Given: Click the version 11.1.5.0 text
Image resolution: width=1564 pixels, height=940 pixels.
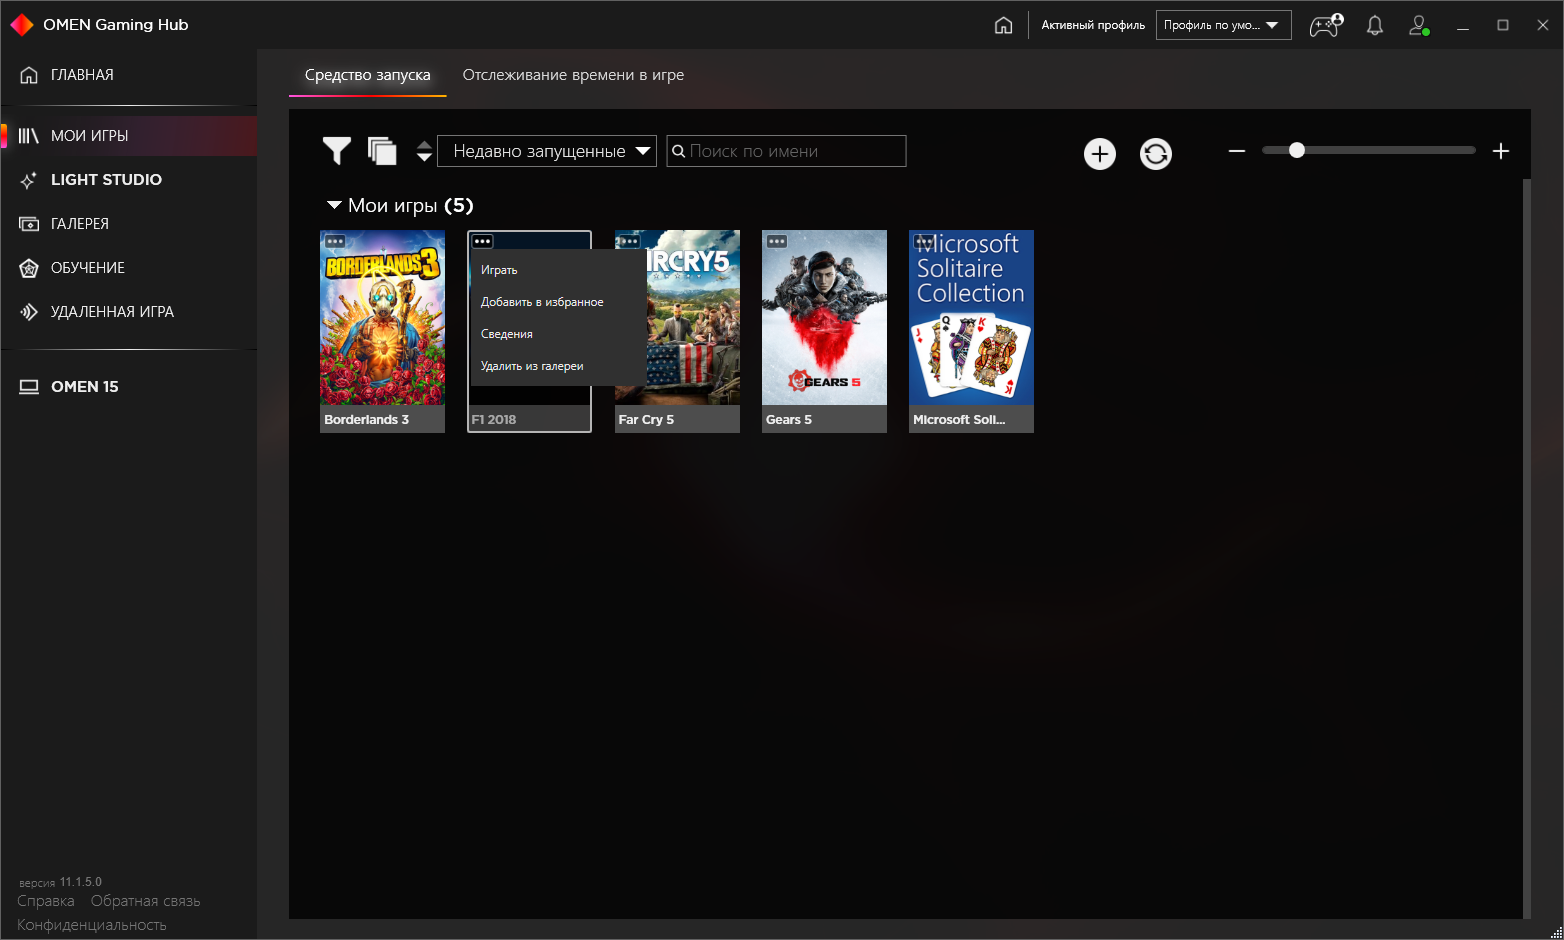Looking at the screenshot, I should point(60,882).
